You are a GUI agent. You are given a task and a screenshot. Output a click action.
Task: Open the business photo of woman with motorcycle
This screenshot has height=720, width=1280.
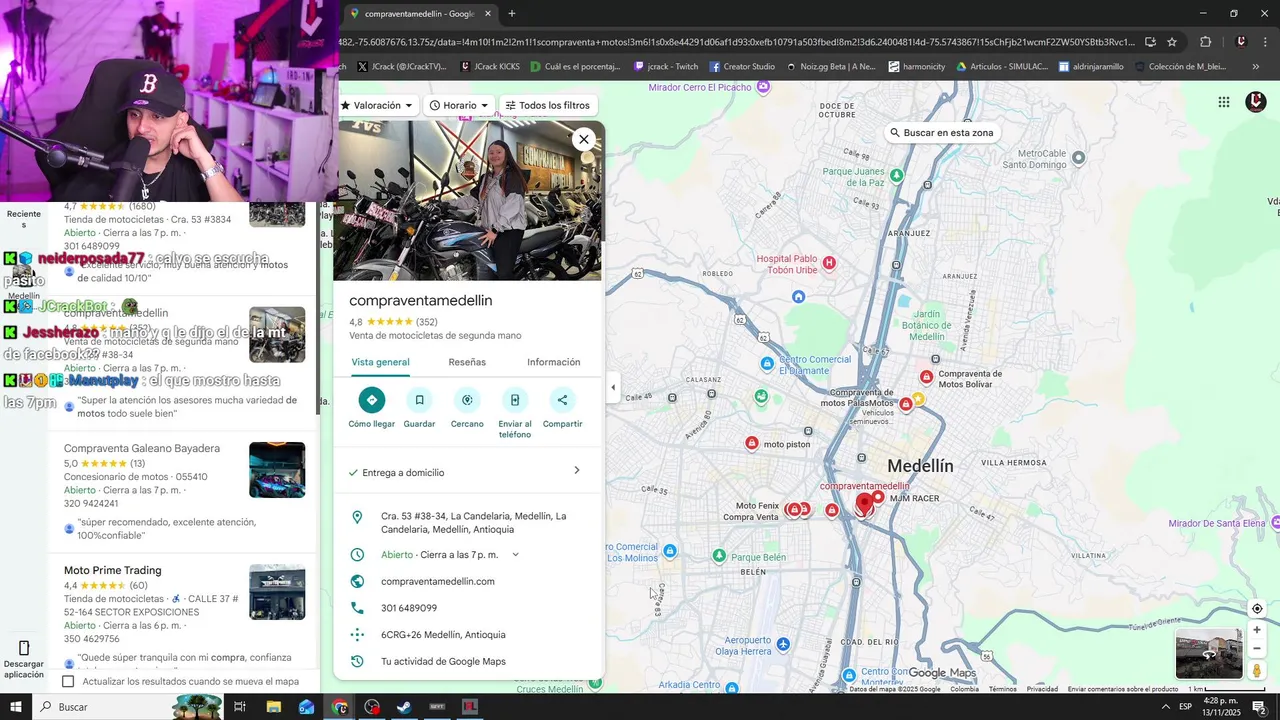[468, 200]
